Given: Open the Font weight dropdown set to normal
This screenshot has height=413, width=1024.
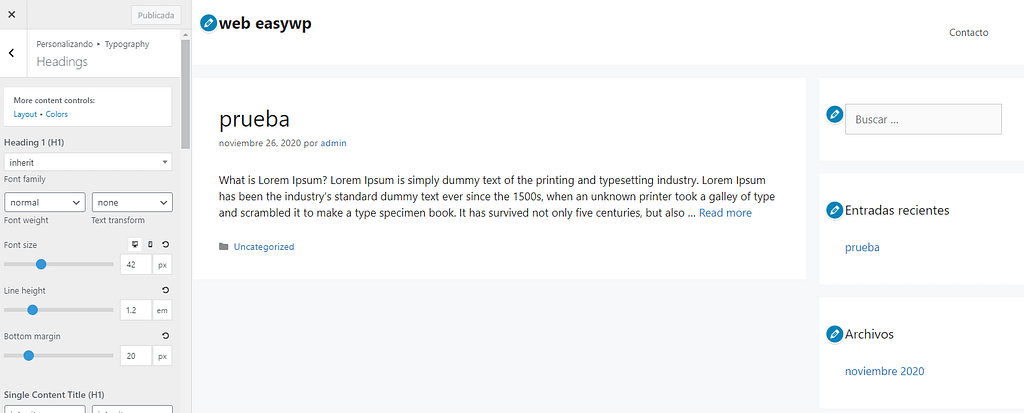Looking at the screenshot, I should coord(44,203).
